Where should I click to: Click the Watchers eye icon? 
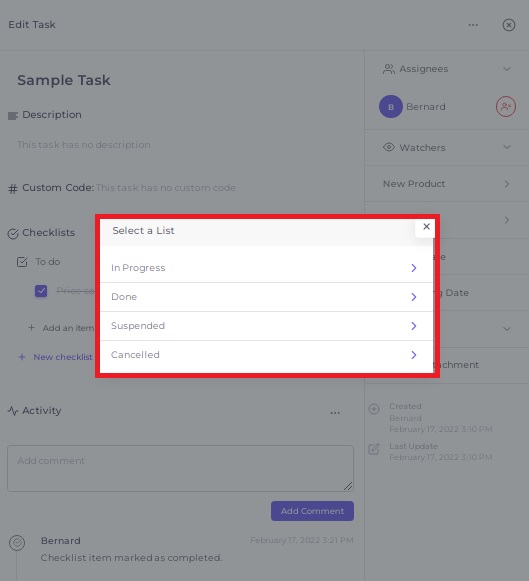coord(388,147)
